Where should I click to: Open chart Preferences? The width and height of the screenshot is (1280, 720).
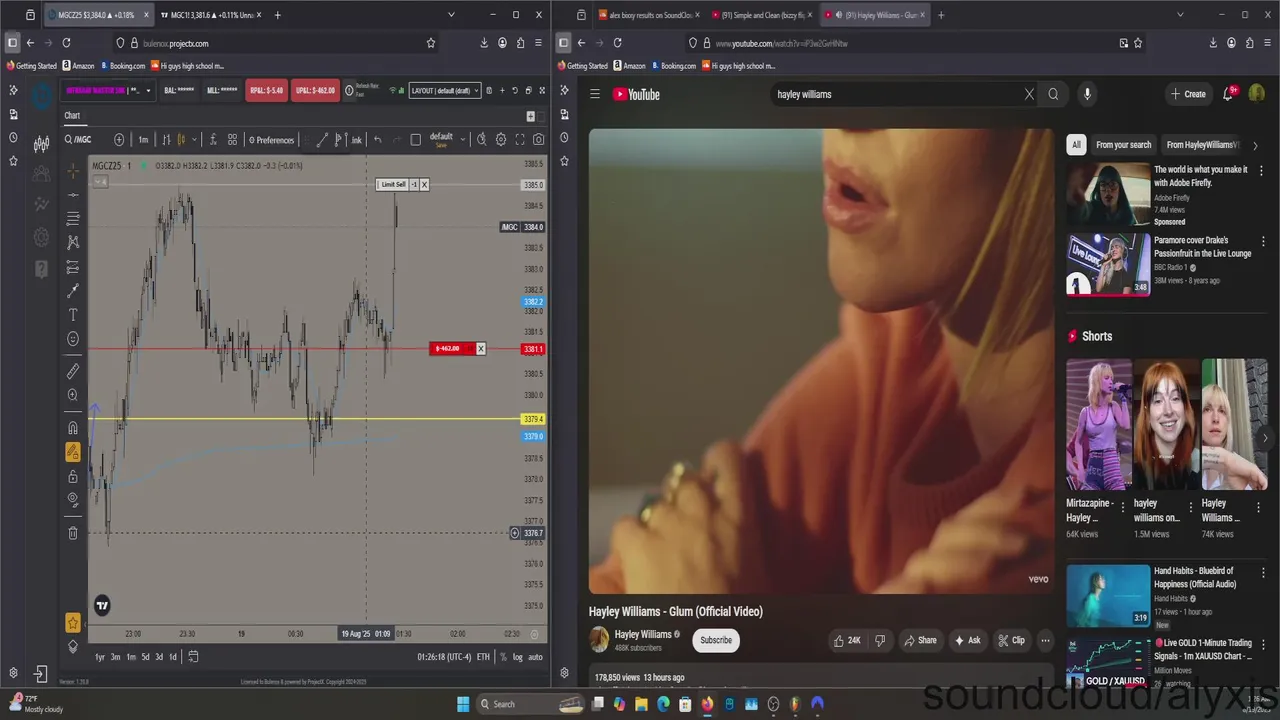[271, 140]
